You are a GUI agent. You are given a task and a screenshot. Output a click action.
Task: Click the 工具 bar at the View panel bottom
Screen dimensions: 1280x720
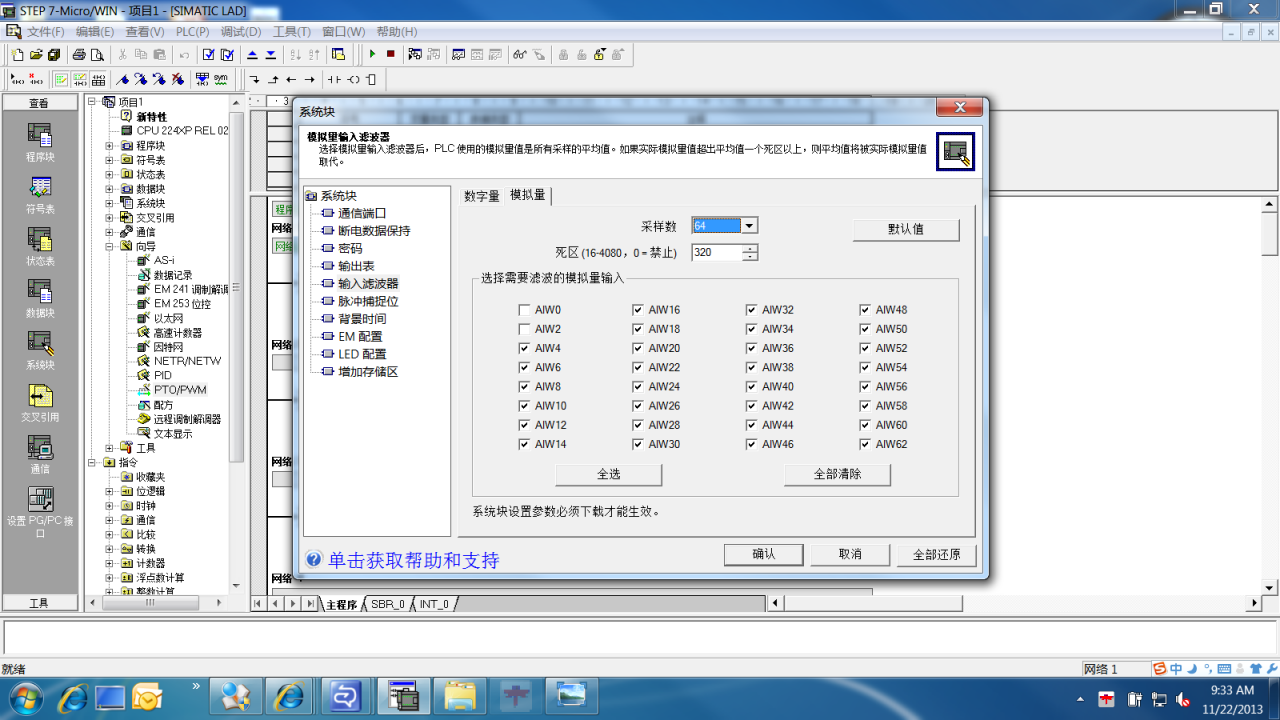click(x=40, y=603)
